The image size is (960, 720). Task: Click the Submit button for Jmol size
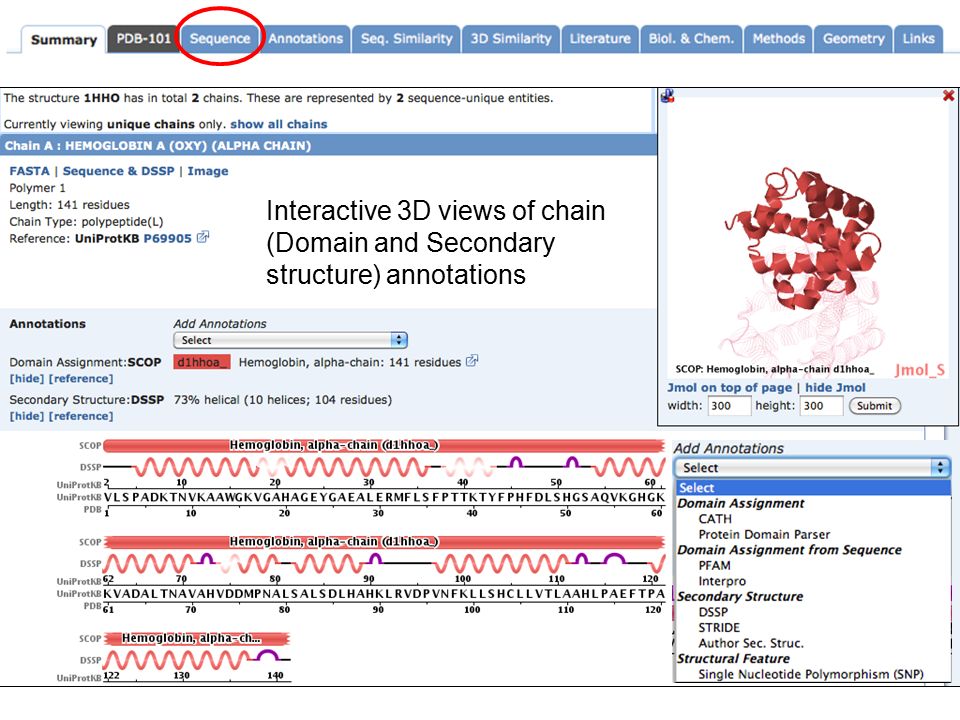(874, 406)
